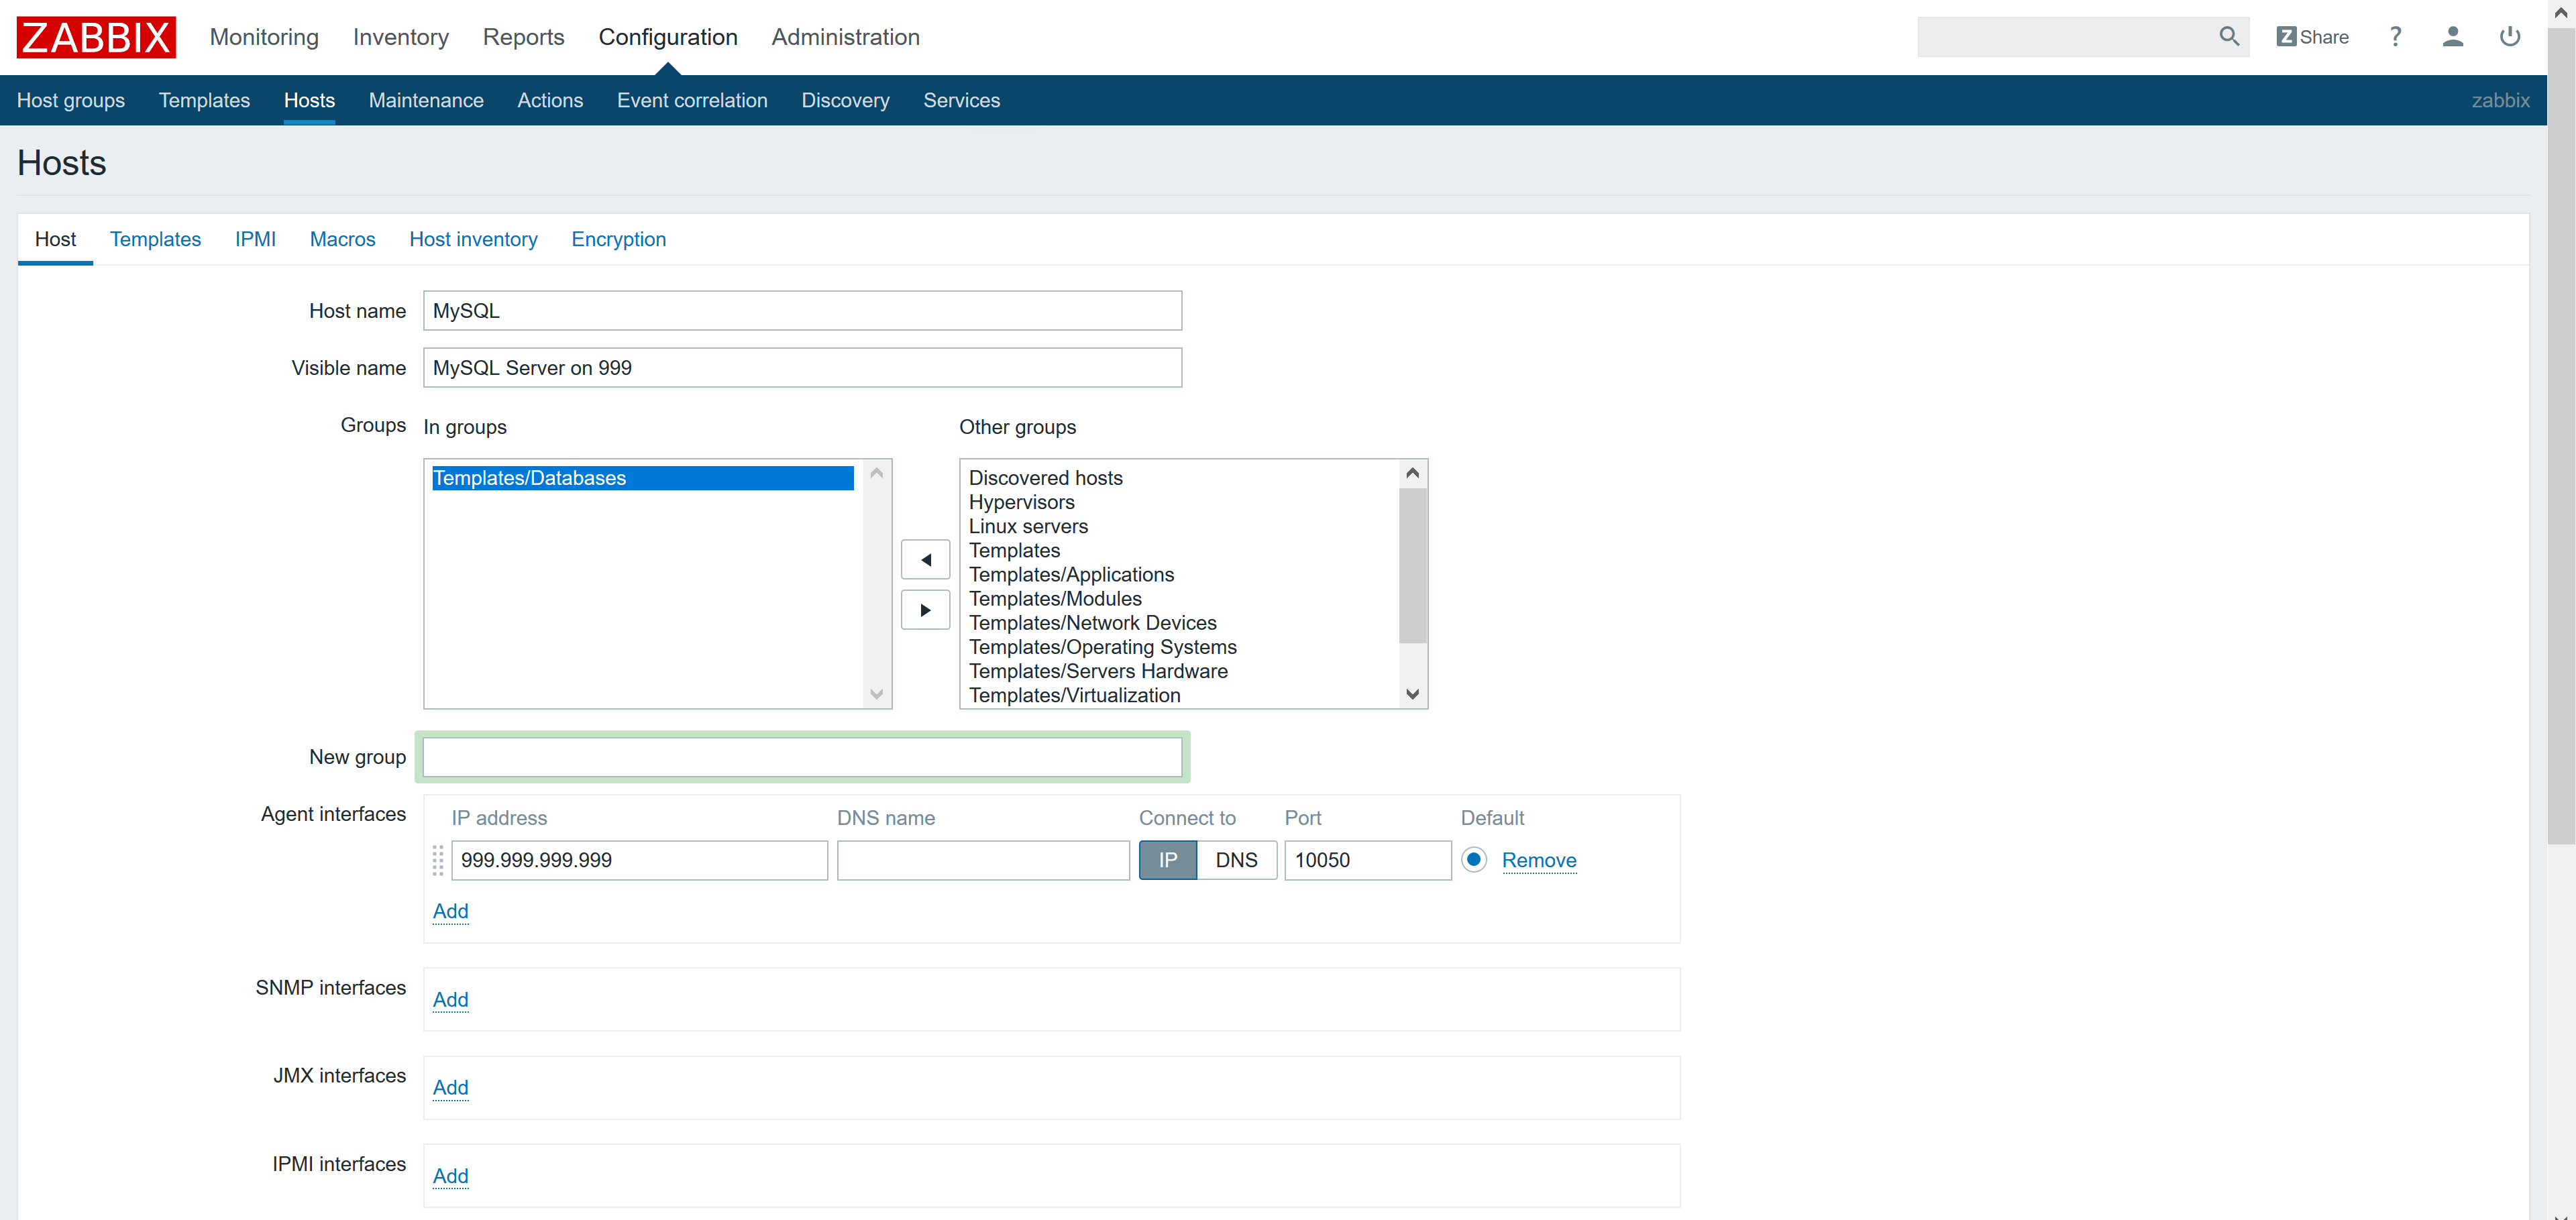
Task: Select Templates/Databases in In groups
Action: coord(642,478)
